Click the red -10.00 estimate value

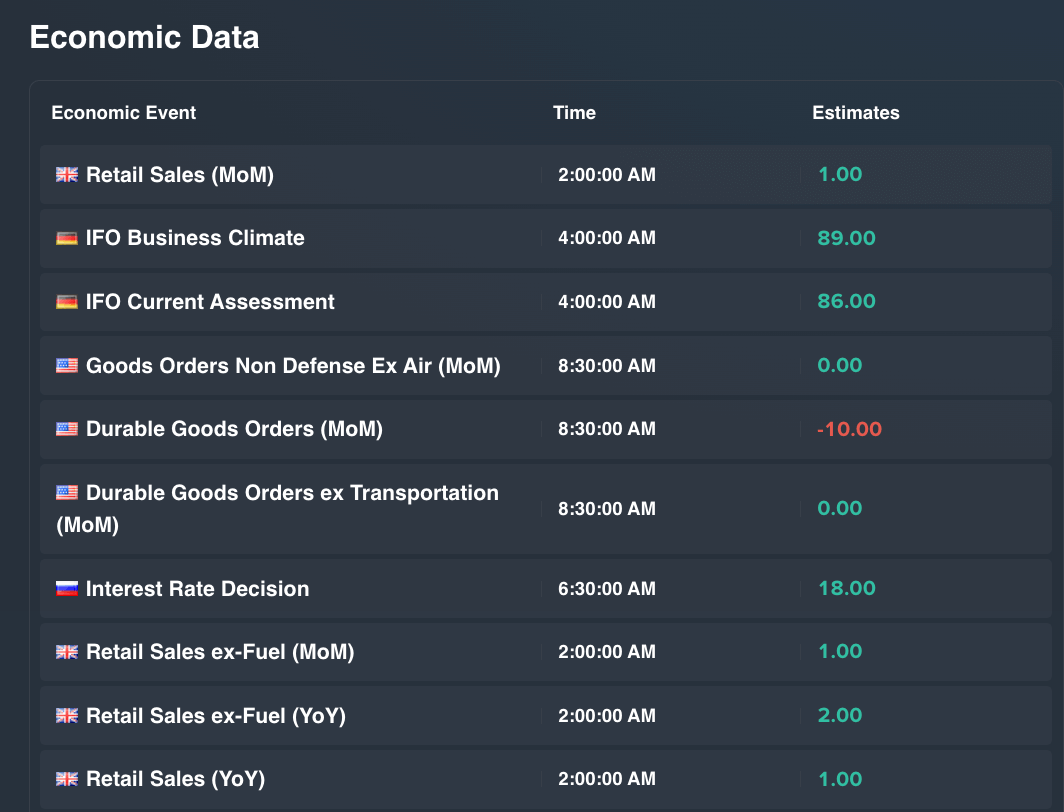849,429
